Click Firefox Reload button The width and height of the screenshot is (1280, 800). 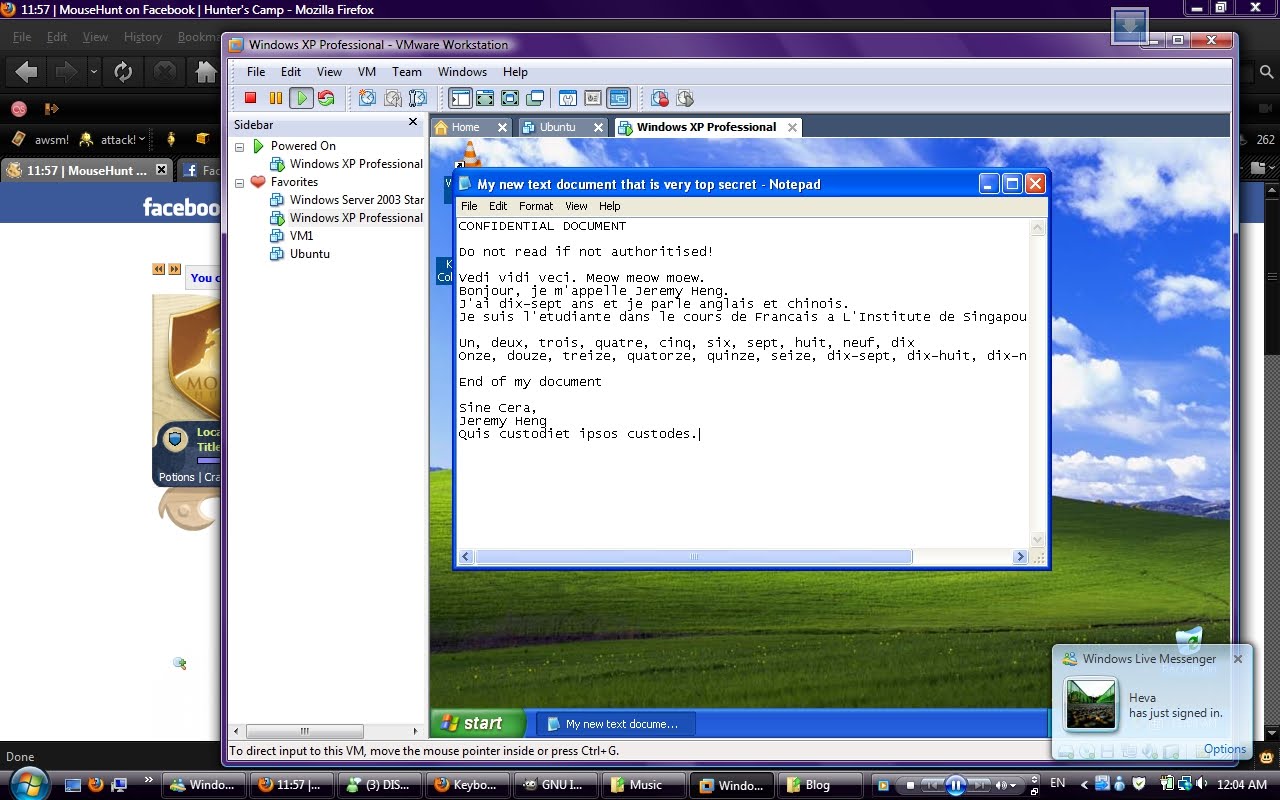(123, 72)
